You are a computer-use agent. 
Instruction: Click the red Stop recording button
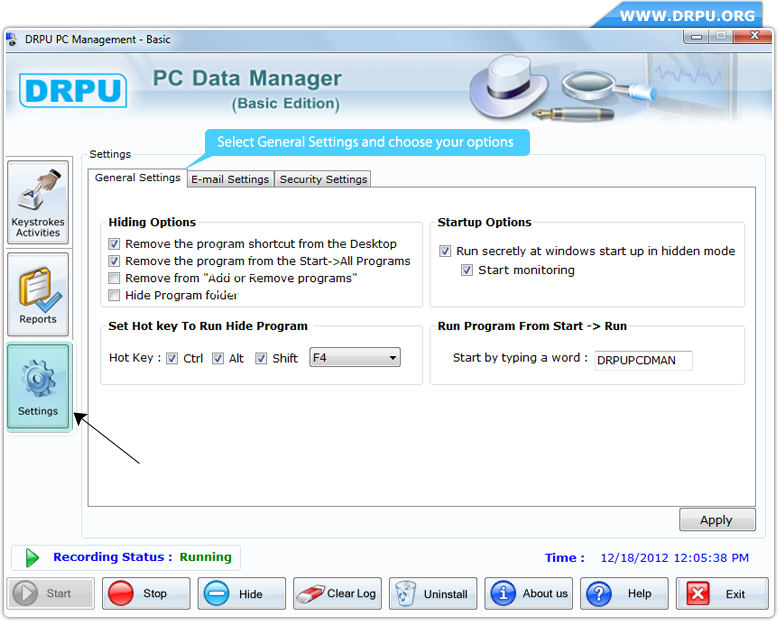point(146,593)
